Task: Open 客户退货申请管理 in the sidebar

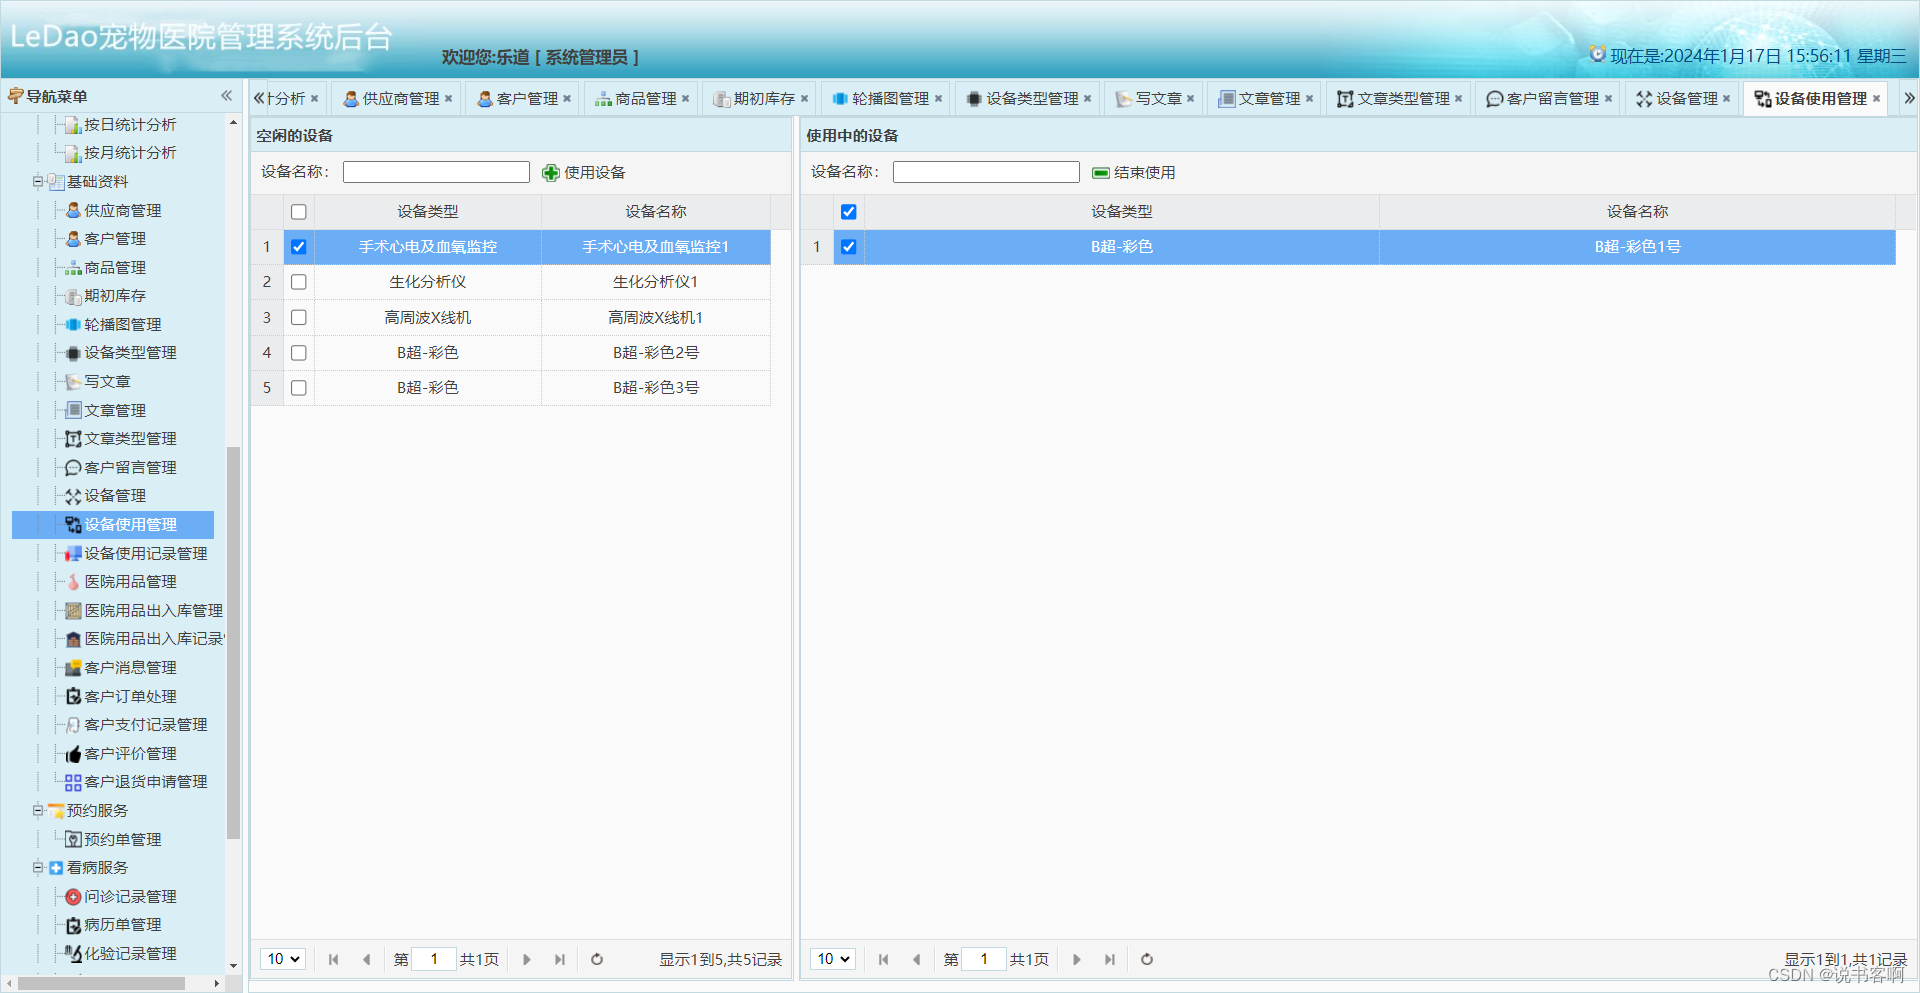Action: [146, 781]
